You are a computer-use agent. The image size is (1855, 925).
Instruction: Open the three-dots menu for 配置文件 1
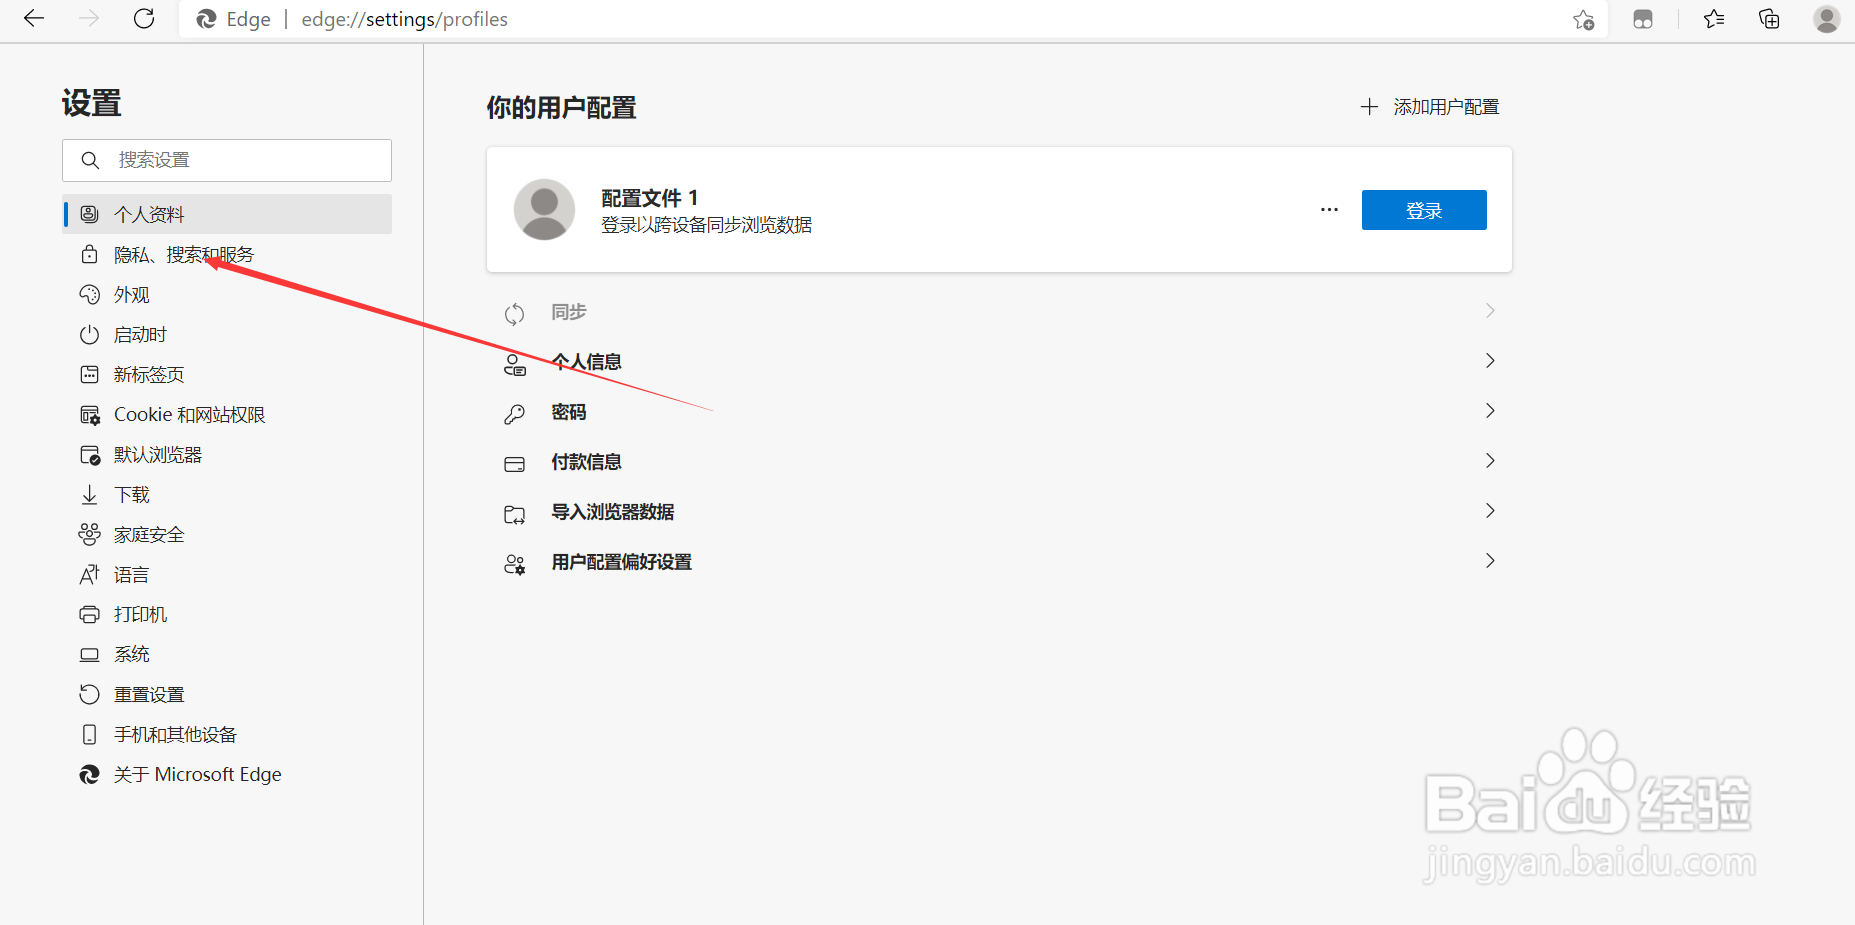pyautogui.click(x=1329, y=210)
